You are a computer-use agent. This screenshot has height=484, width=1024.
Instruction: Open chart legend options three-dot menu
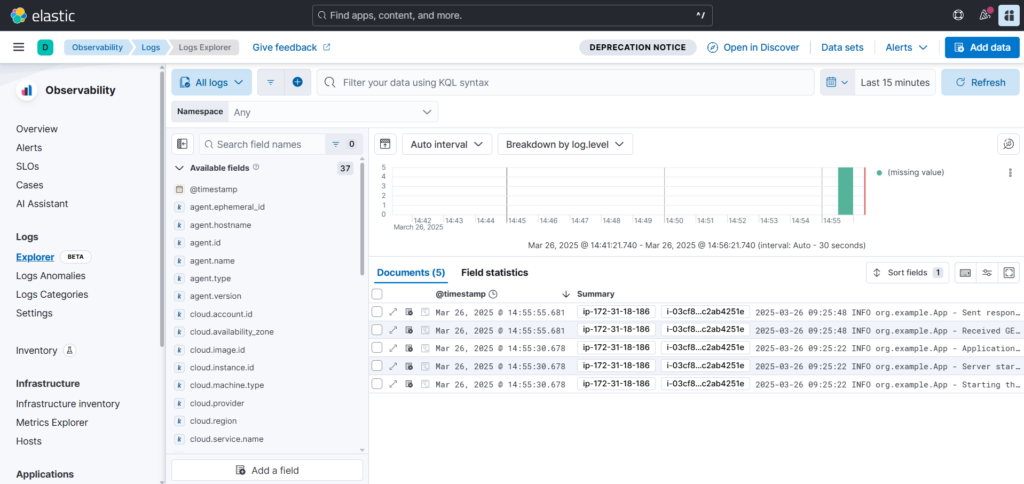point(1011,172)
